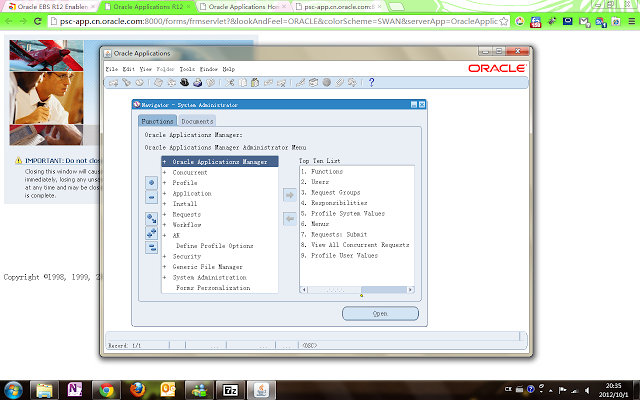Click the Expand Branch navigator button
Screen dimensions: 640x400
151,219
